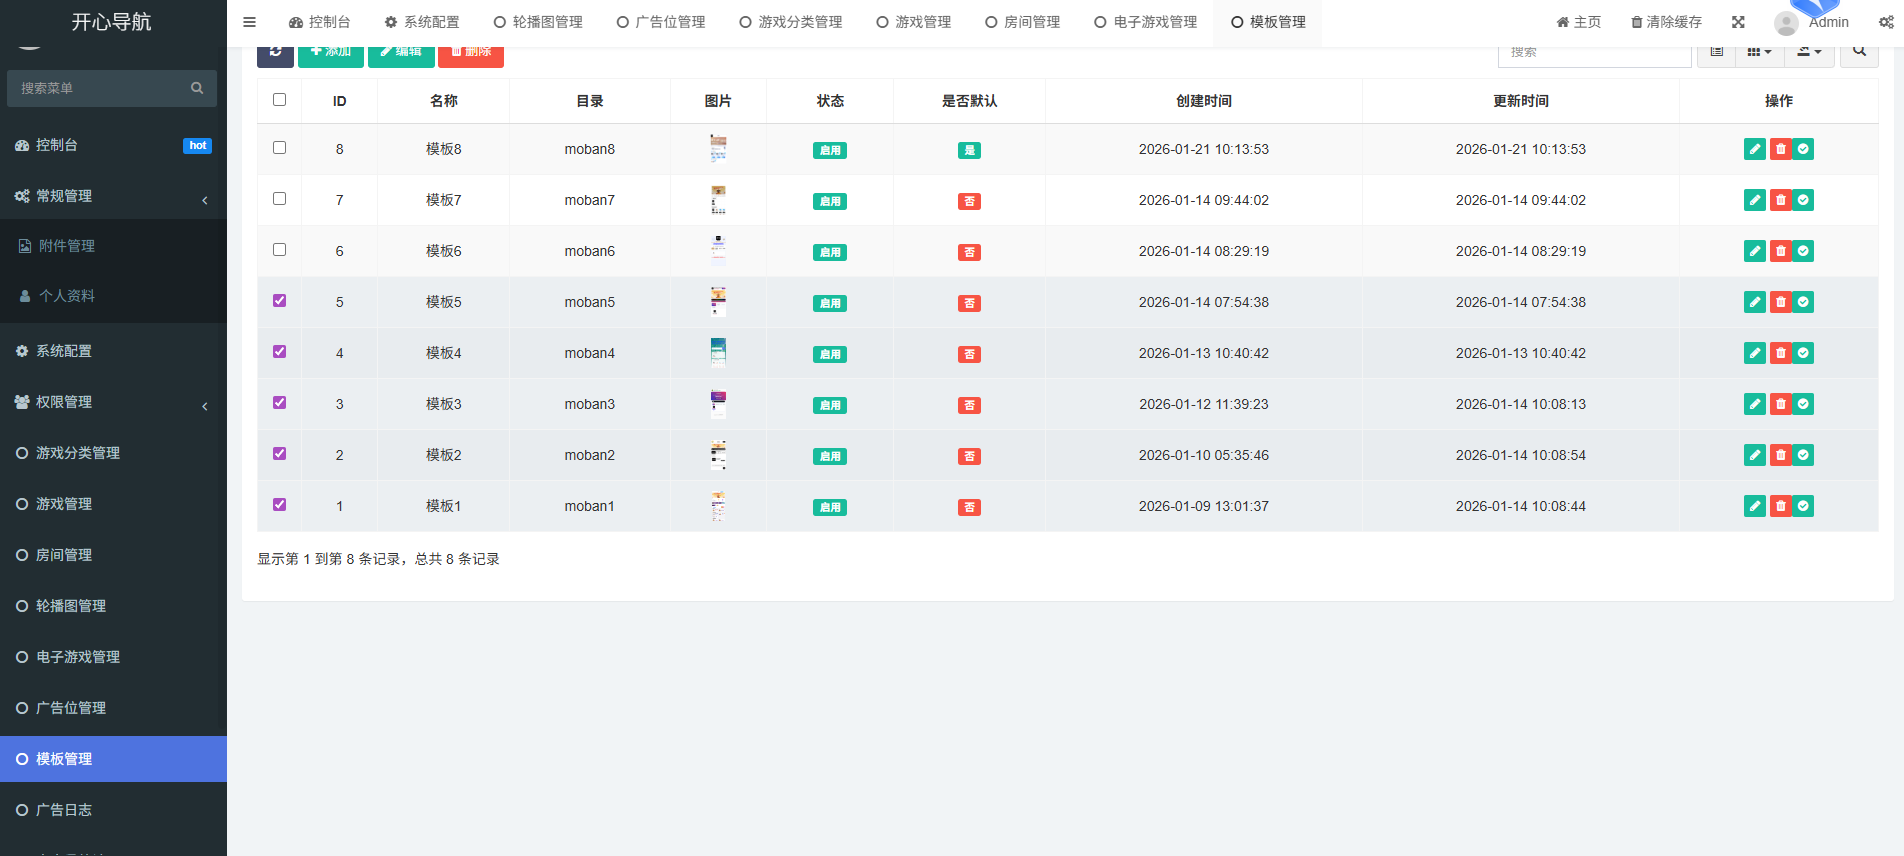This screenshot has width=1904, height=856.
Task: Delete the 模板5 row via trash icon
Action: (x=1780, y=302)
